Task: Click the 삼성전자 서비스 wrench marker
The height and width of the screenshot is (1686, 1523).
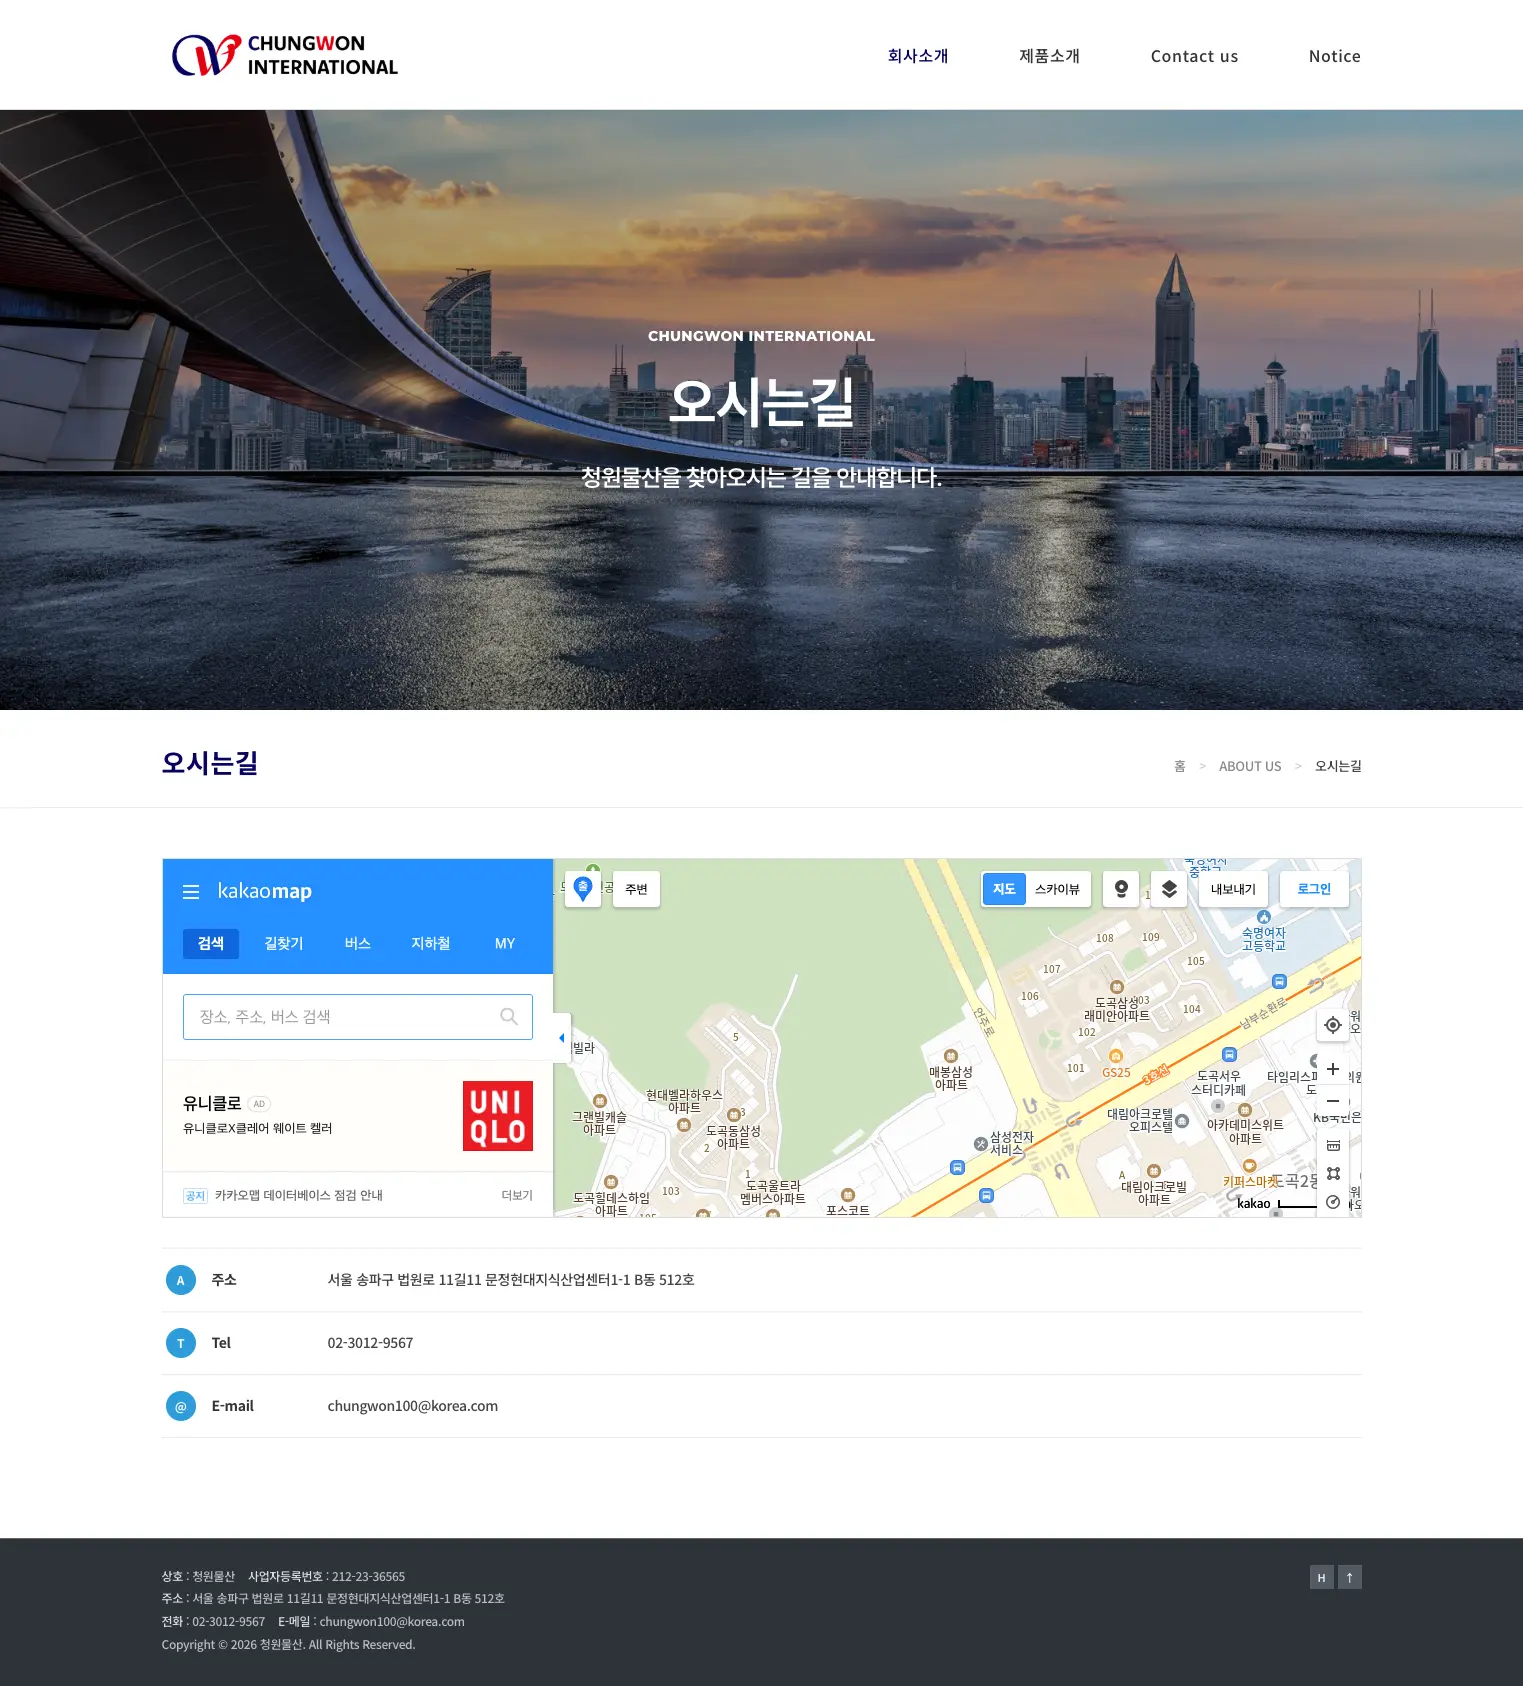Action: (981, 1144)
